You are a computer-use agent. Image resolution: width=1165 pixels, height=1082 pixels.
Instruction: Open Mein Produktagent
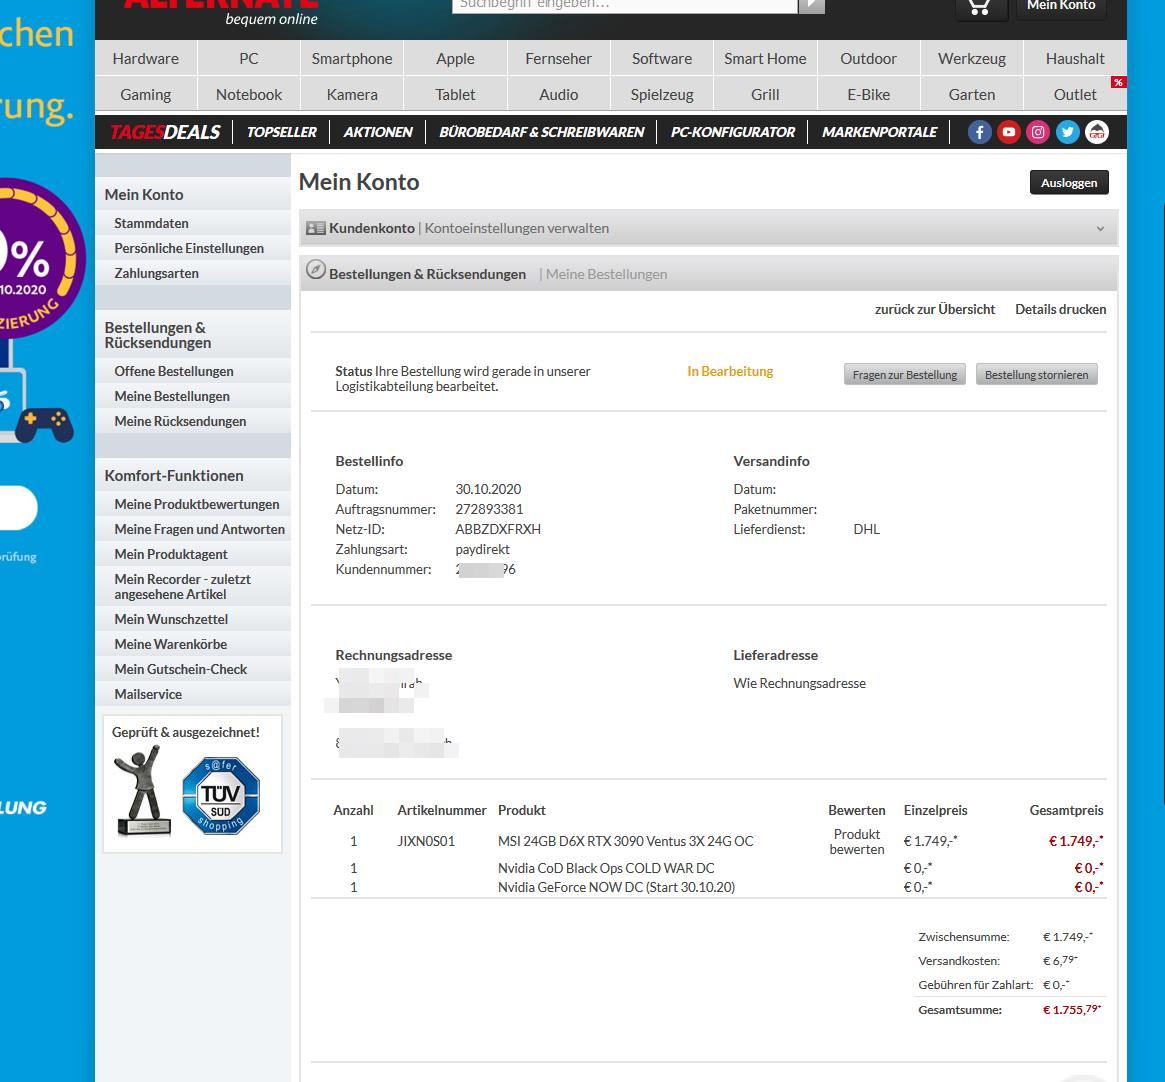171,554
